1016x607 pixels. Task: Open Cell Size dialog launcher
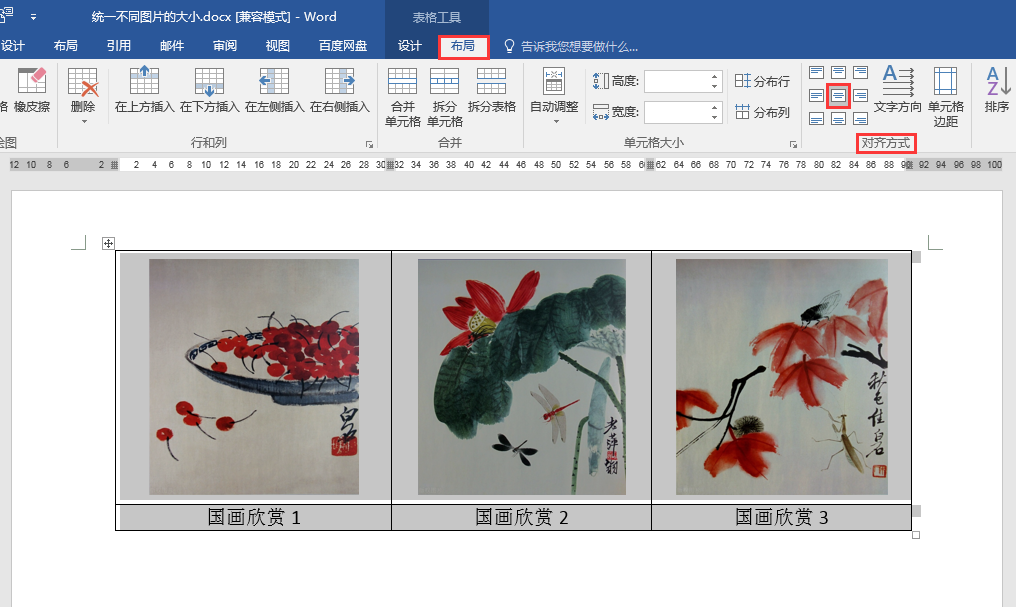click(792, 144)
